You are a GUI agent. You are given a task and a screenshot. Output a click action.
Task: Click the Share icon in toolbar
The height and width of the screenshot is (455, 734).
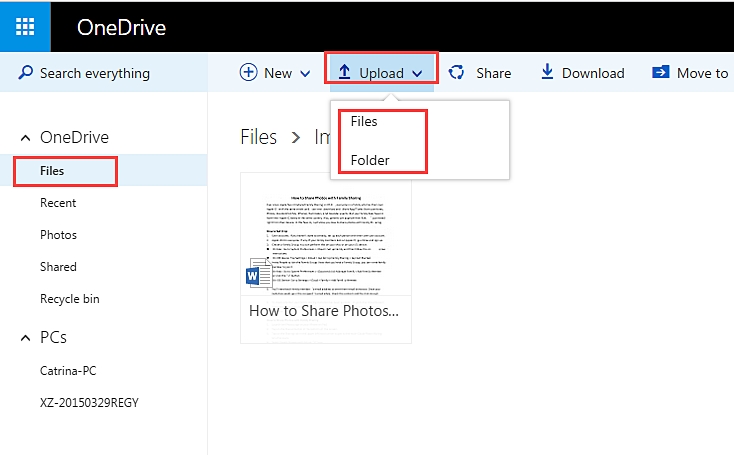pyautogui.click(x=457, y=73)
